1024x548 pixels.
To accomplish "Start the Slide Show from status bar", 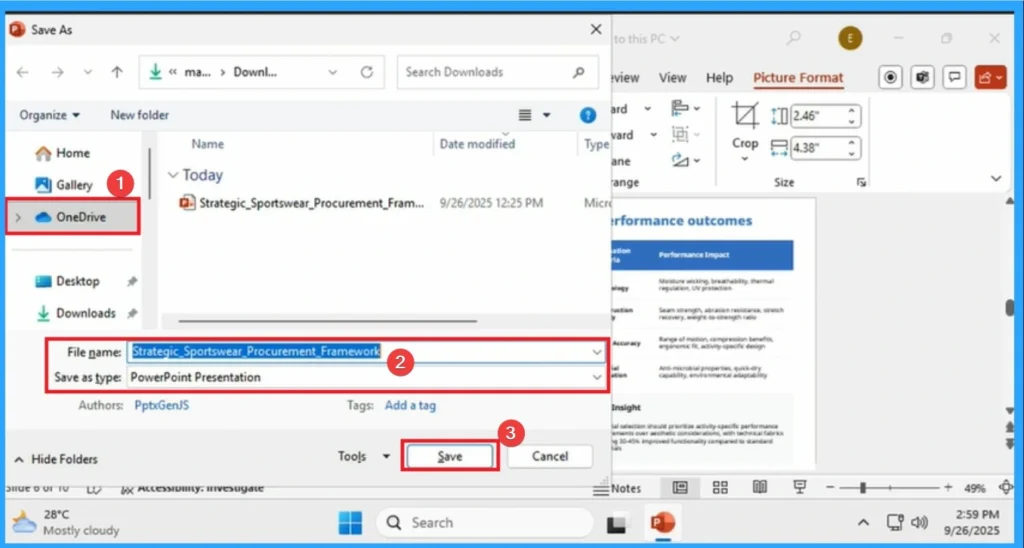I will pos(799,488).
